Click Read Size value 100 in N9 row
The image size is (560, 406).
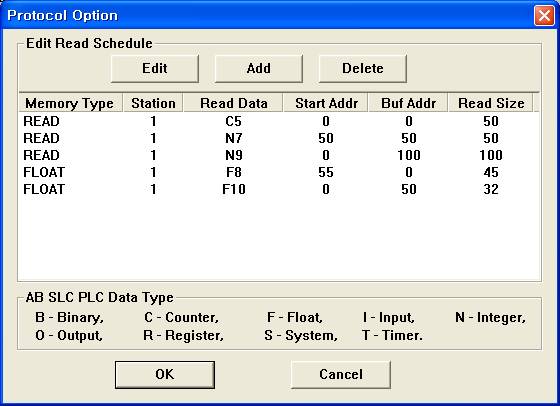point(491,155)
